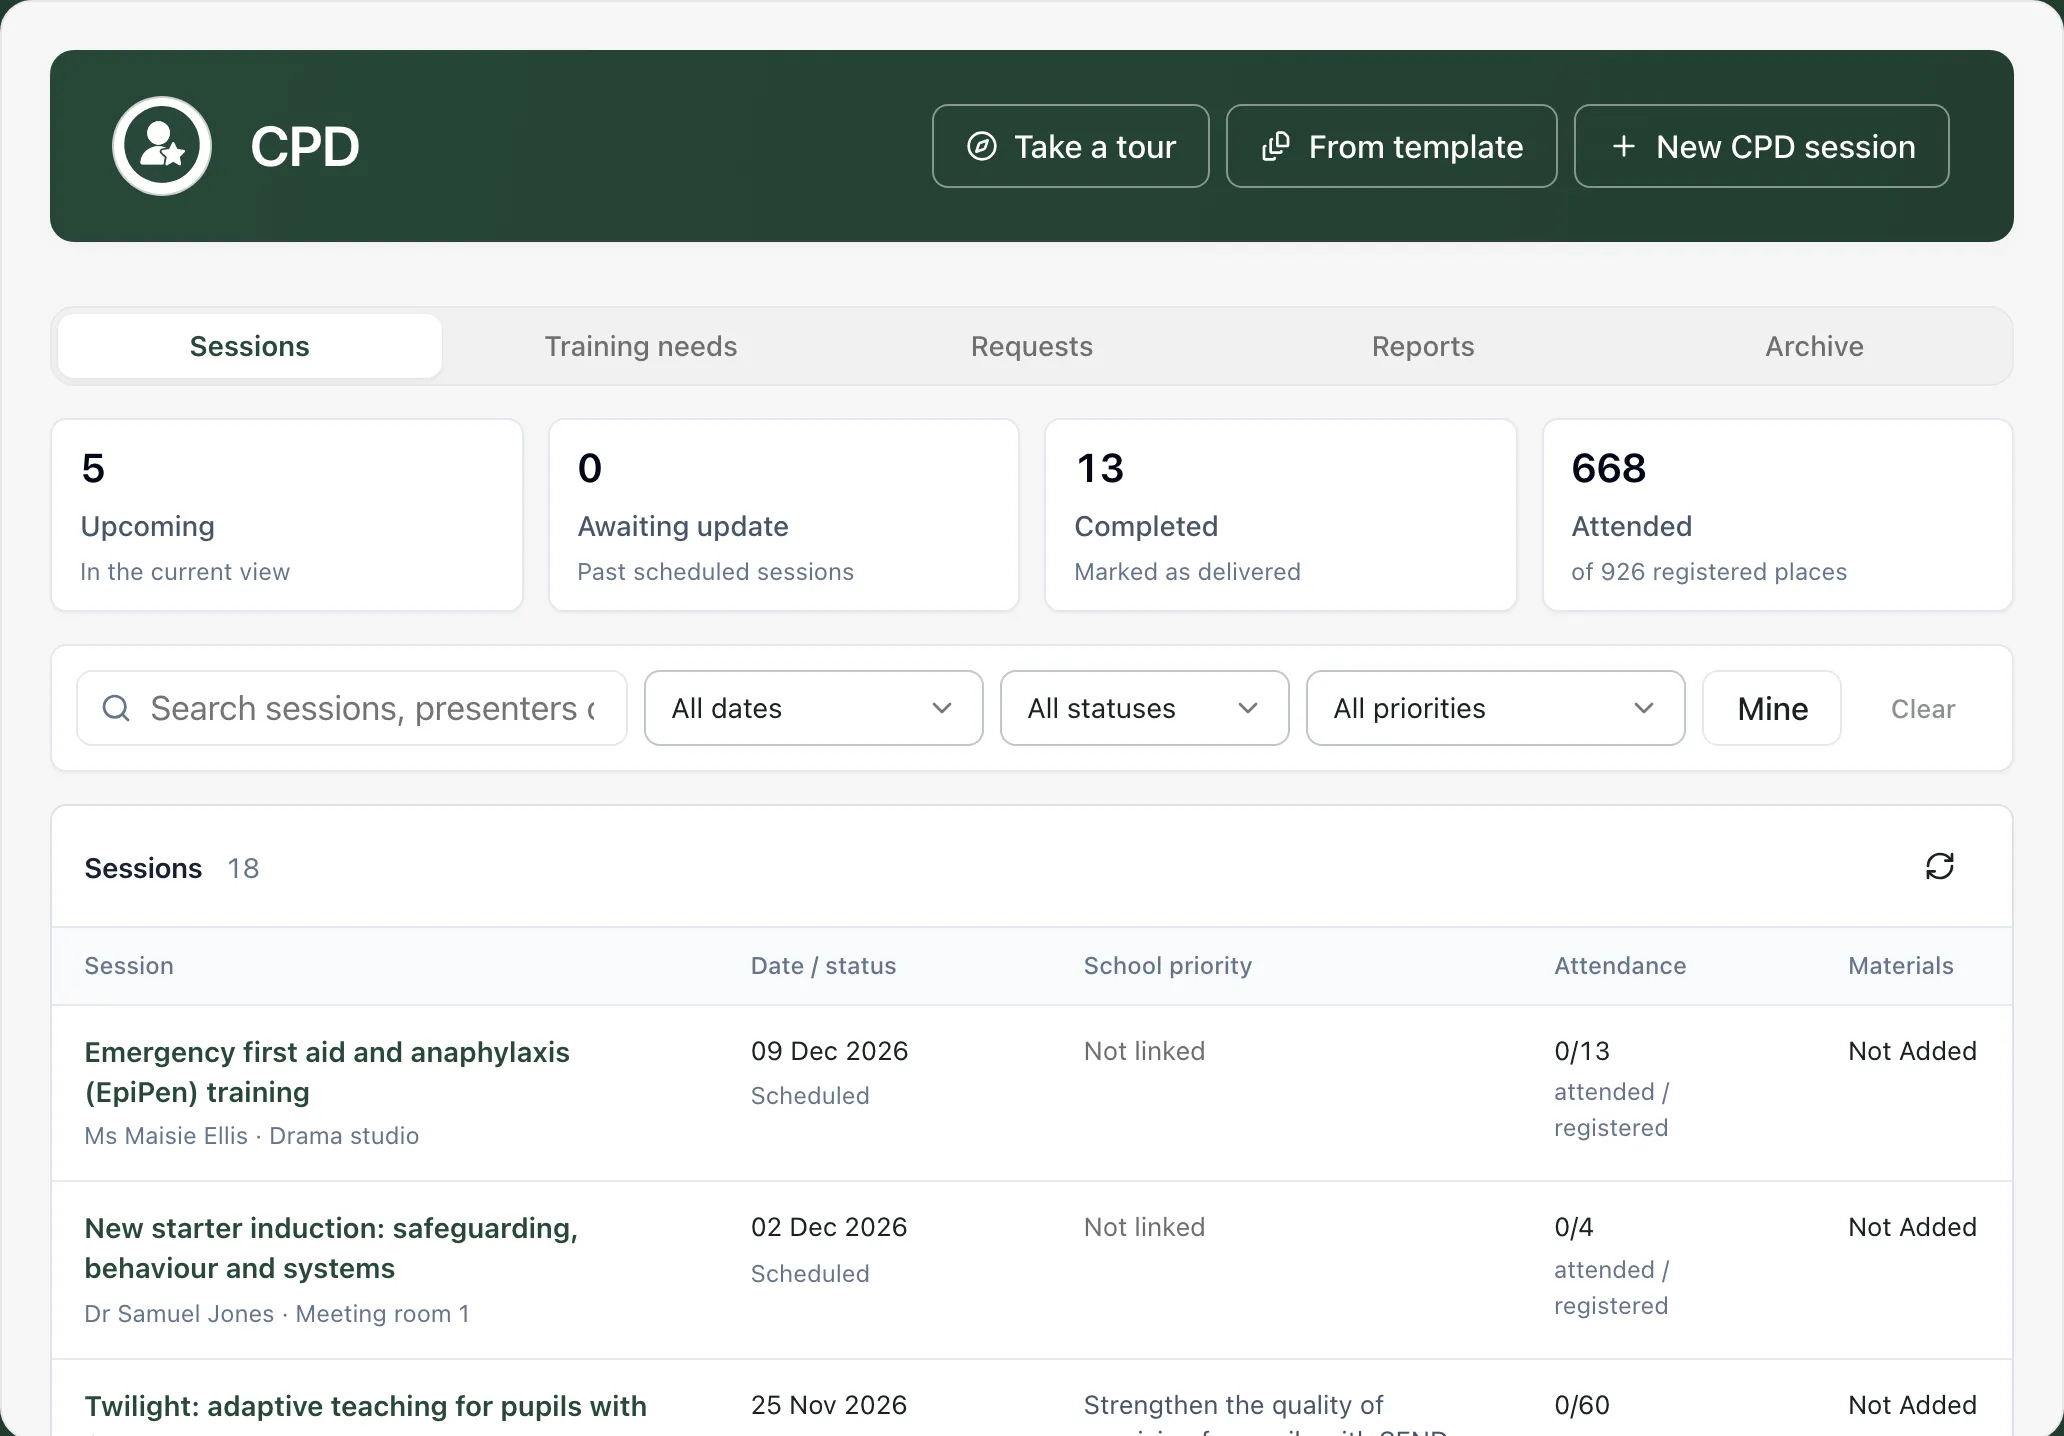Viewport: 2064px width, 1436px height.
Task: Click the Materials column header
Action: point(1901,966)
